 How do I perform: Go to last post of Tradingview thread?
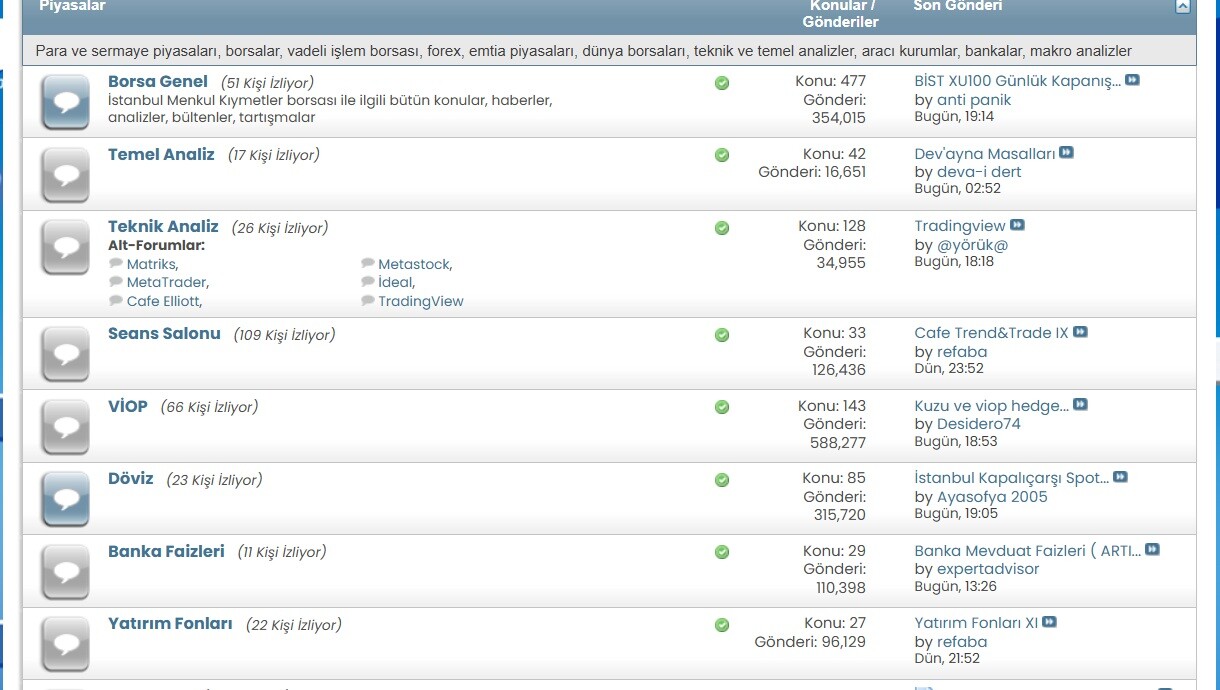[x=1017, y=226]
